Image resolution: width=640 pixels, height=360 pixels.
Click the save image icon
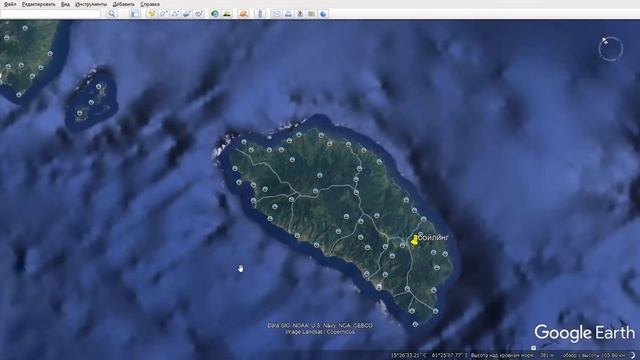[x=300, y=13]
